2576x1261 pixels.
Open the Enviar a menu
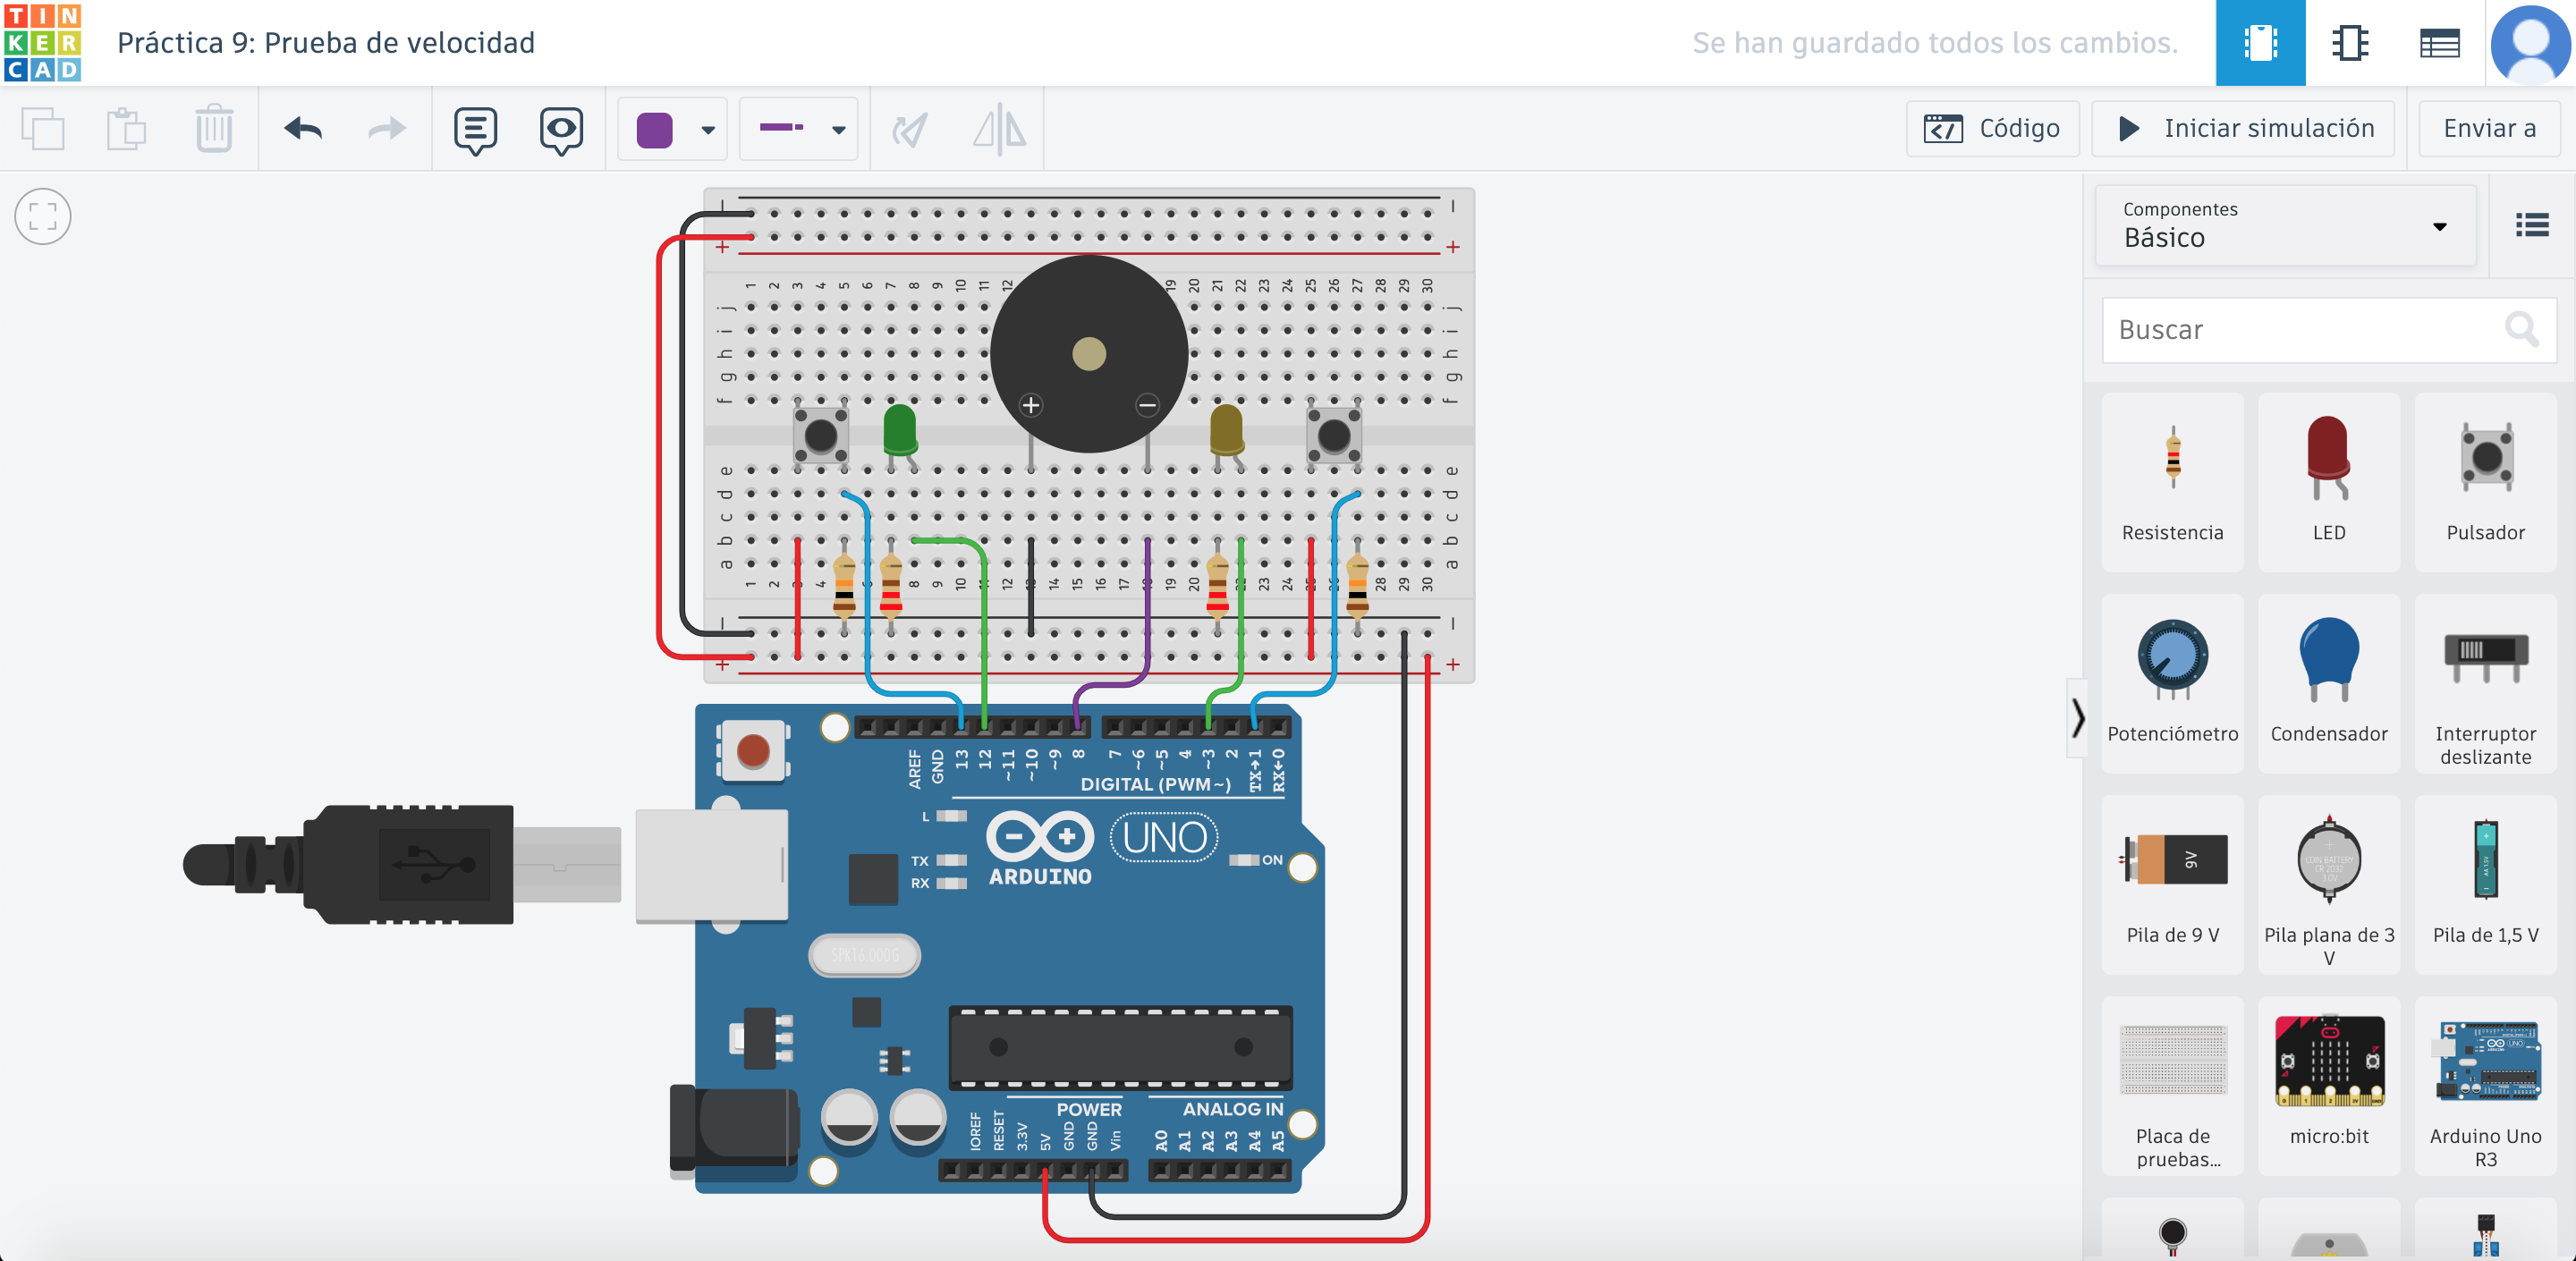point(2488,129)
